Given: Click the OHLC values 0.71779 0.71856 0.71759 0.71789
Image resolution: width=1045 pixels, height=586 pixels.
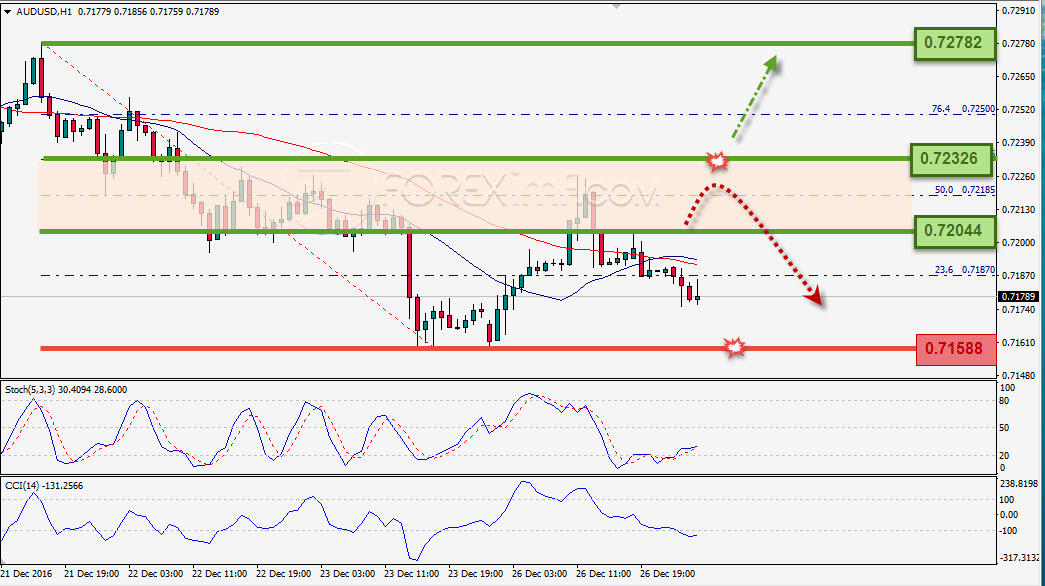Looking at the screenshot, I should point(148,11).
